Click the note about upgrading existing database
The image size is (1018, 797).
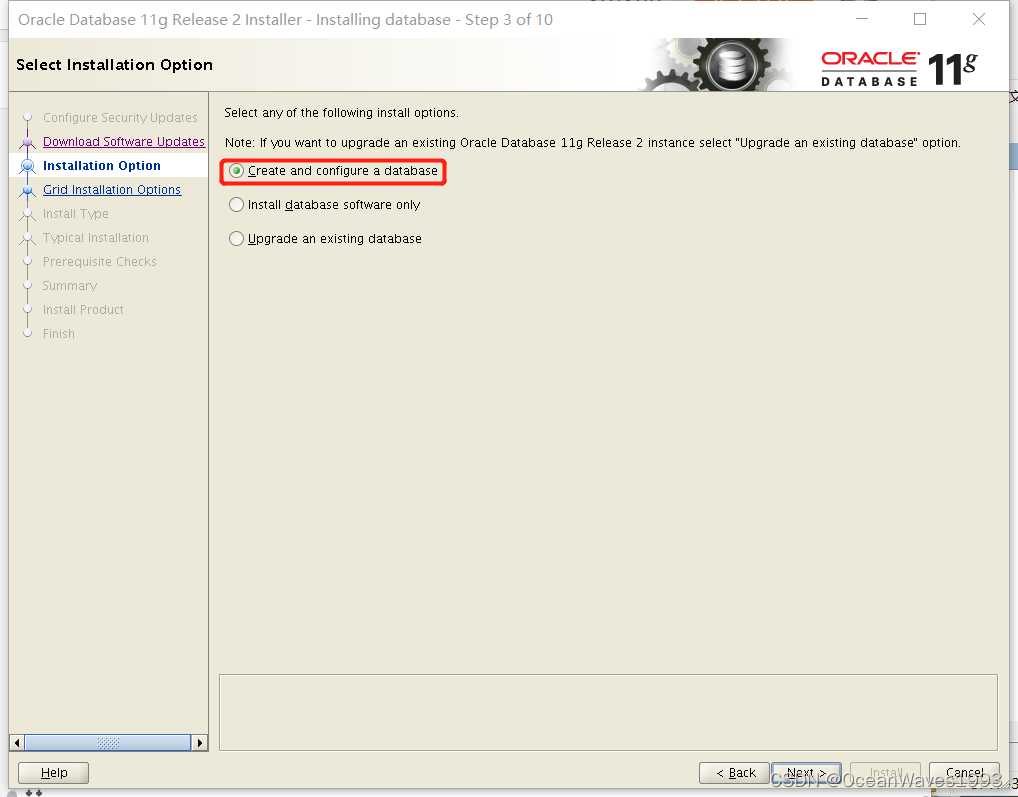(x=592, y=143)
